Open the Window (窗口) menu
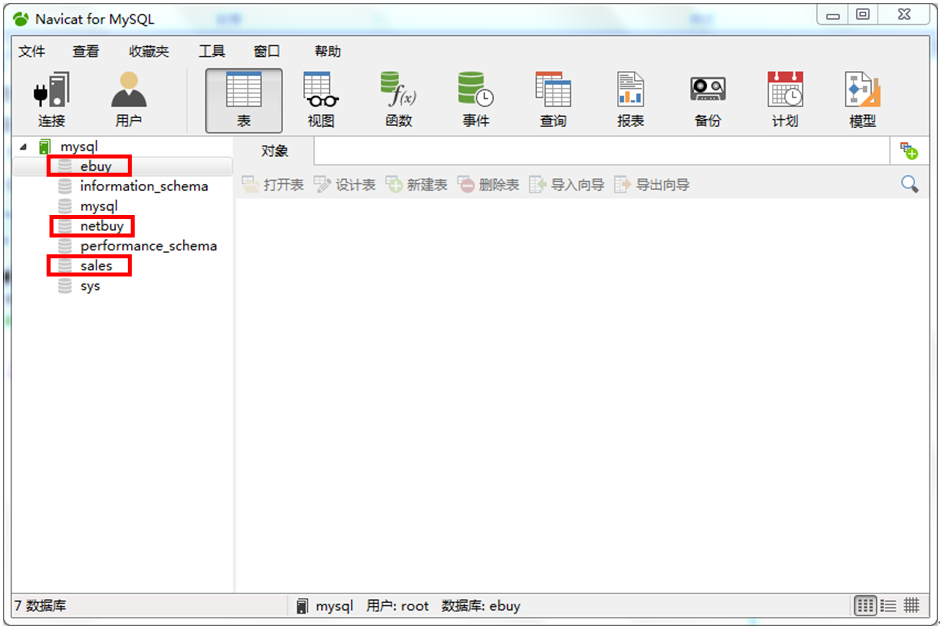 pyautogui.click(x=267, y=52)
